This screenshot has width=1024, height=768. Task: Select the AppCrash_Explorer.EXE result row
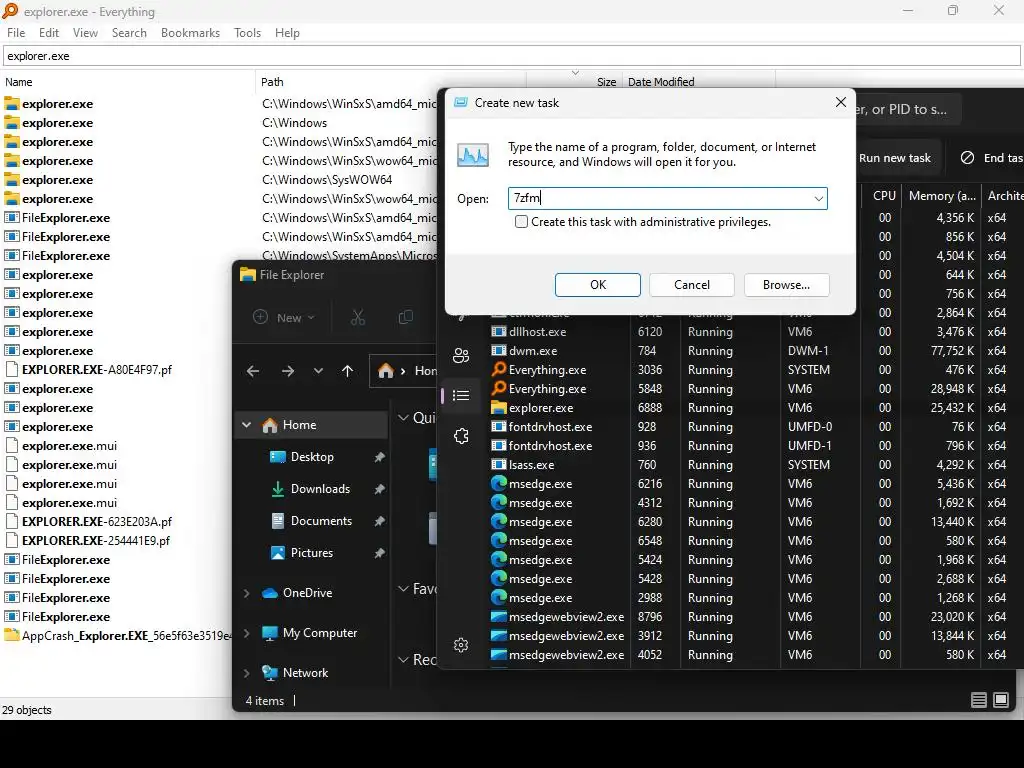coord(118,635)
